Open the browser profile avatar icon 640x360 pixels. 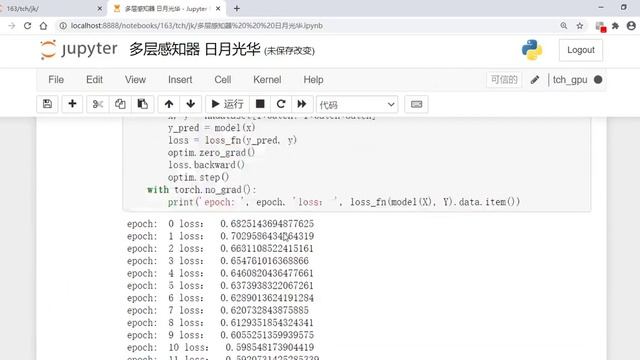(x=631, y=26)
